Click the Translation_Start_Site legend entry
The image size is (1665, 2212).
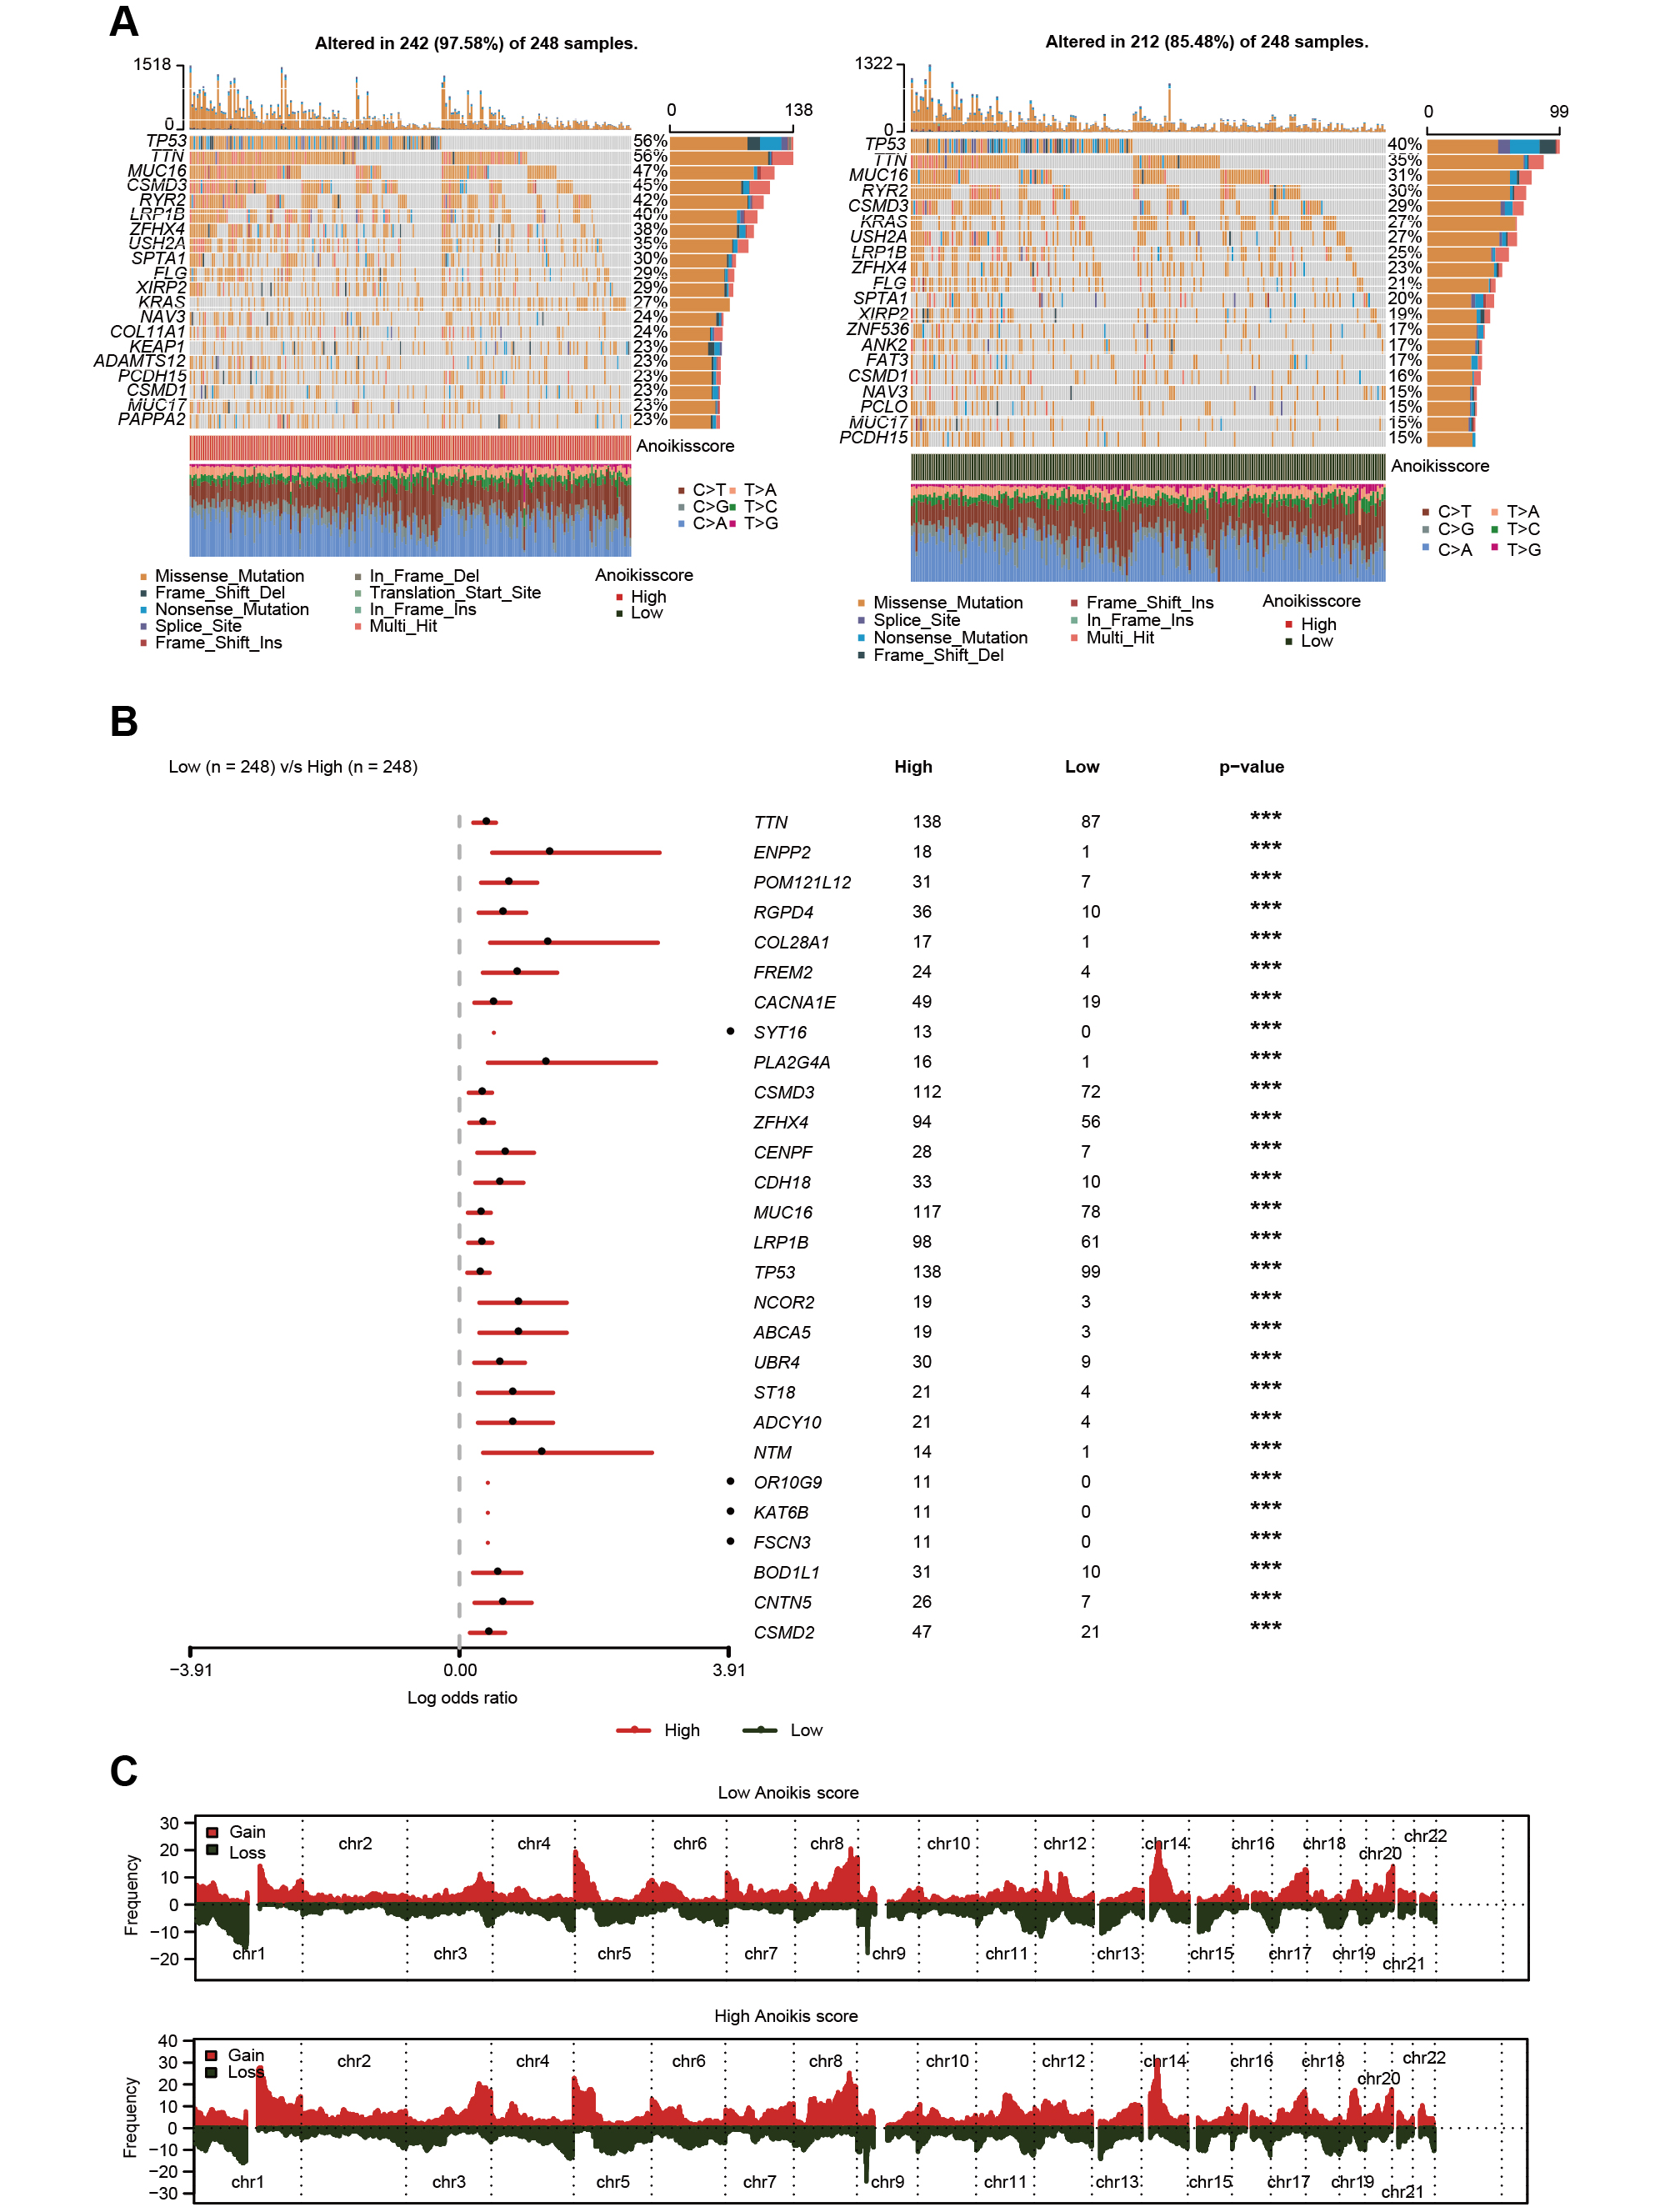point(454,593)
